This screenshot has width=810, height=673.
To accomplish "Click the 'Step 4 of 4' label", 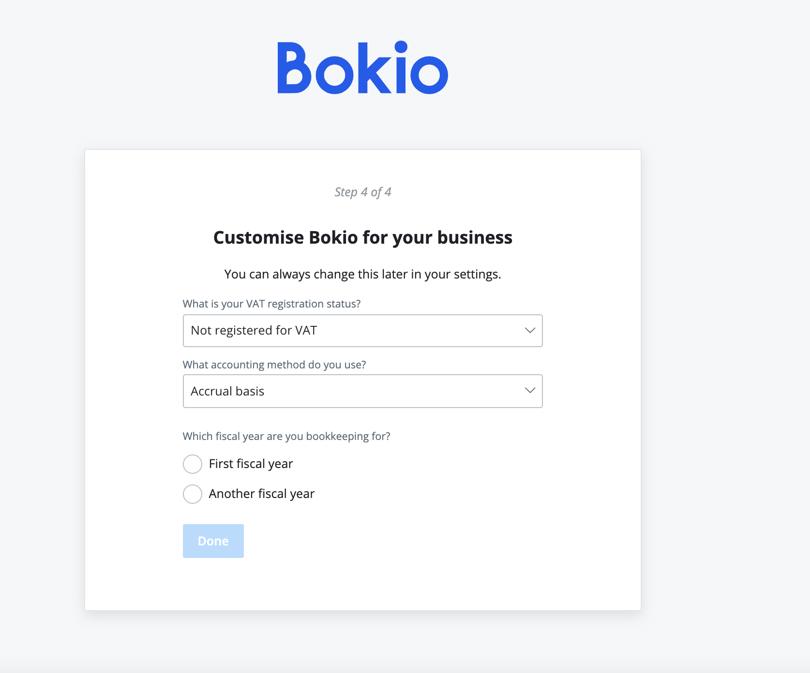I will point(361,191).
